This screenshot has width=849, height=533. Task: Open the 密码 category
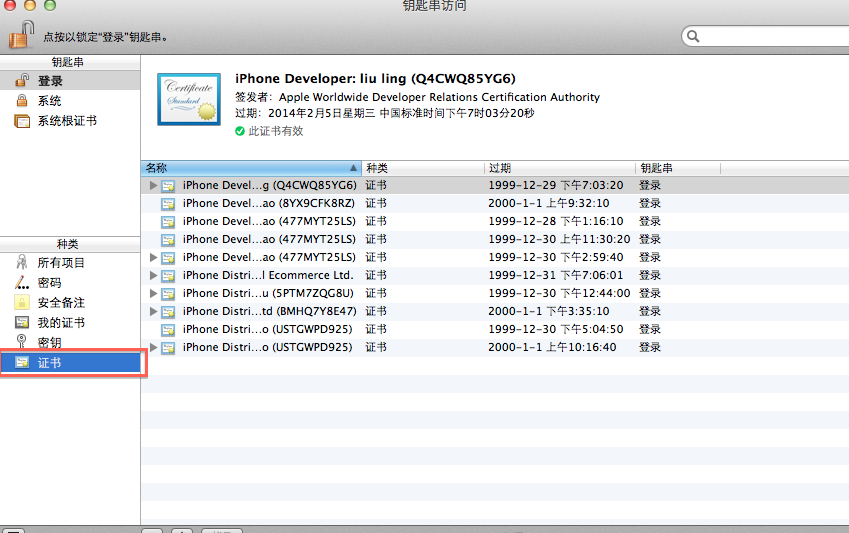click(x=70, y=283)
